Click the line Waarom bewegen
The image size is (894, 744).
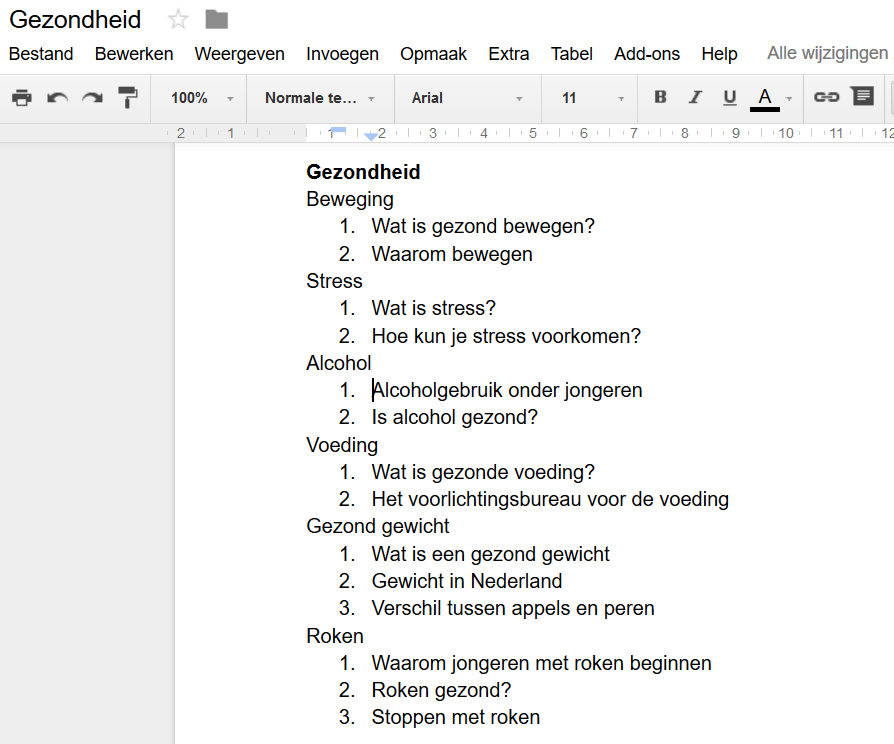pyautogui.click(x=452, y=254)
